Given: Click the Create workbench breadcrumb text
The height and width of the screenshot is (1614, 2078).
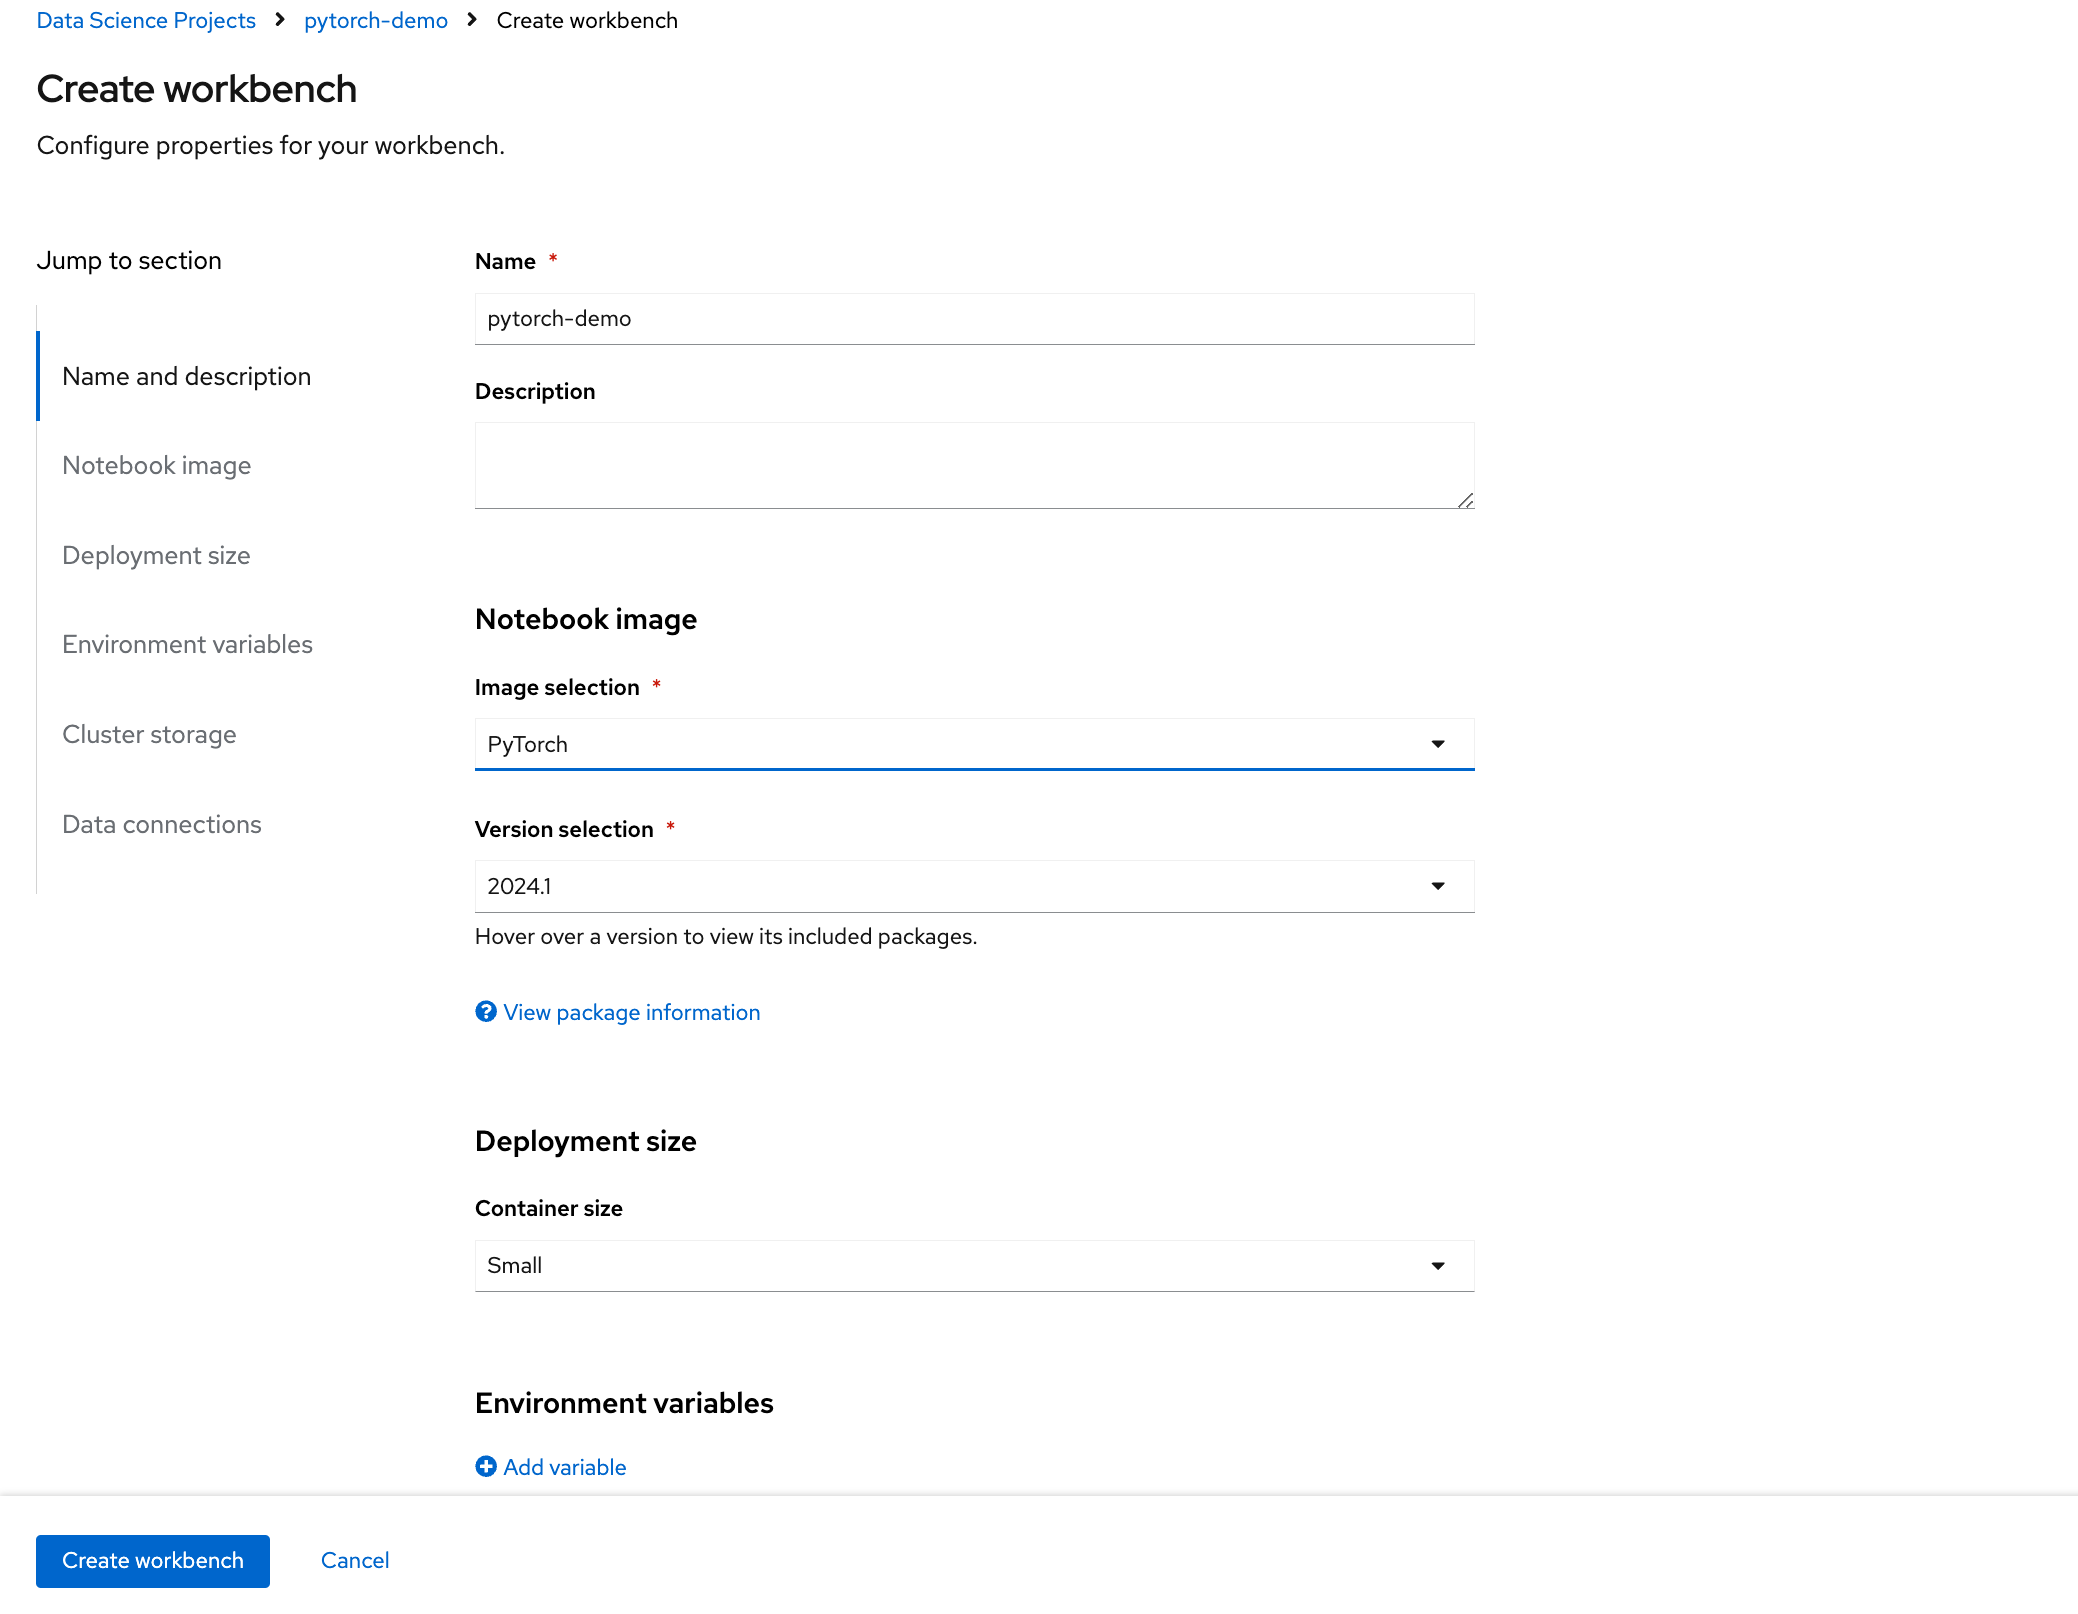Looking at the screenshot, I should point(587,20).
